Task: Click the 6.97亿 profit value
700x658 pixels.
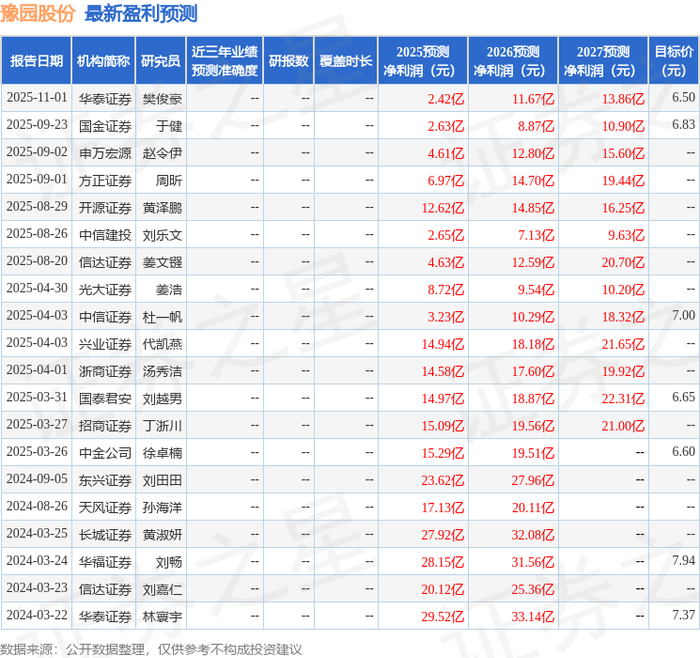Action: pyautogui.click(x=446, y=180)
